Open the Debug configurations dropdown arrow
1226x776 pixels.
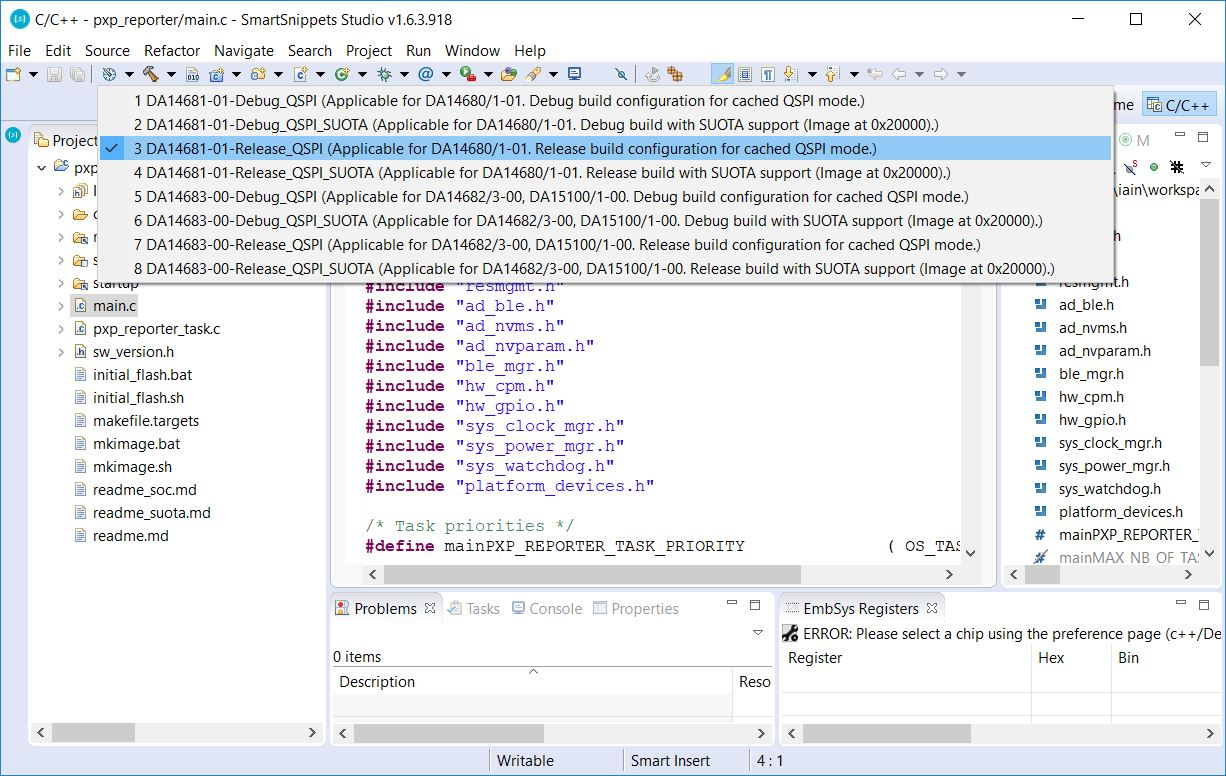coord(404,74)
